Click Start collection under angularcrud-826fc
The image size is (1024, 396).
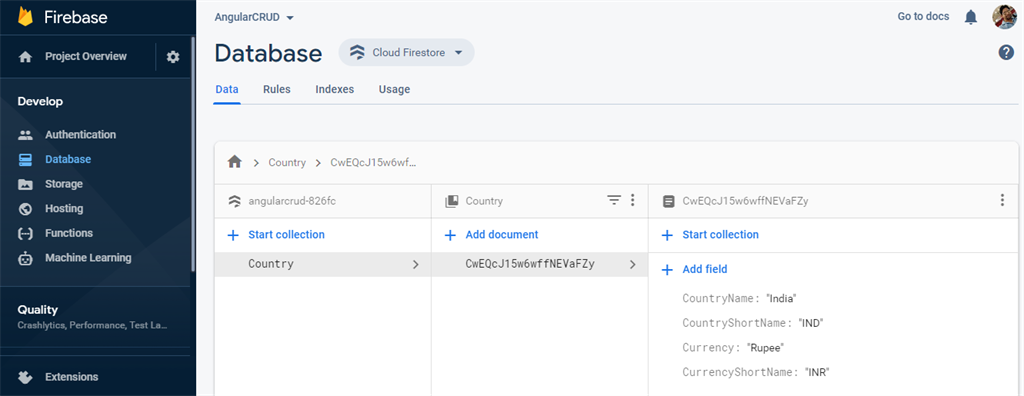(286, 235)
